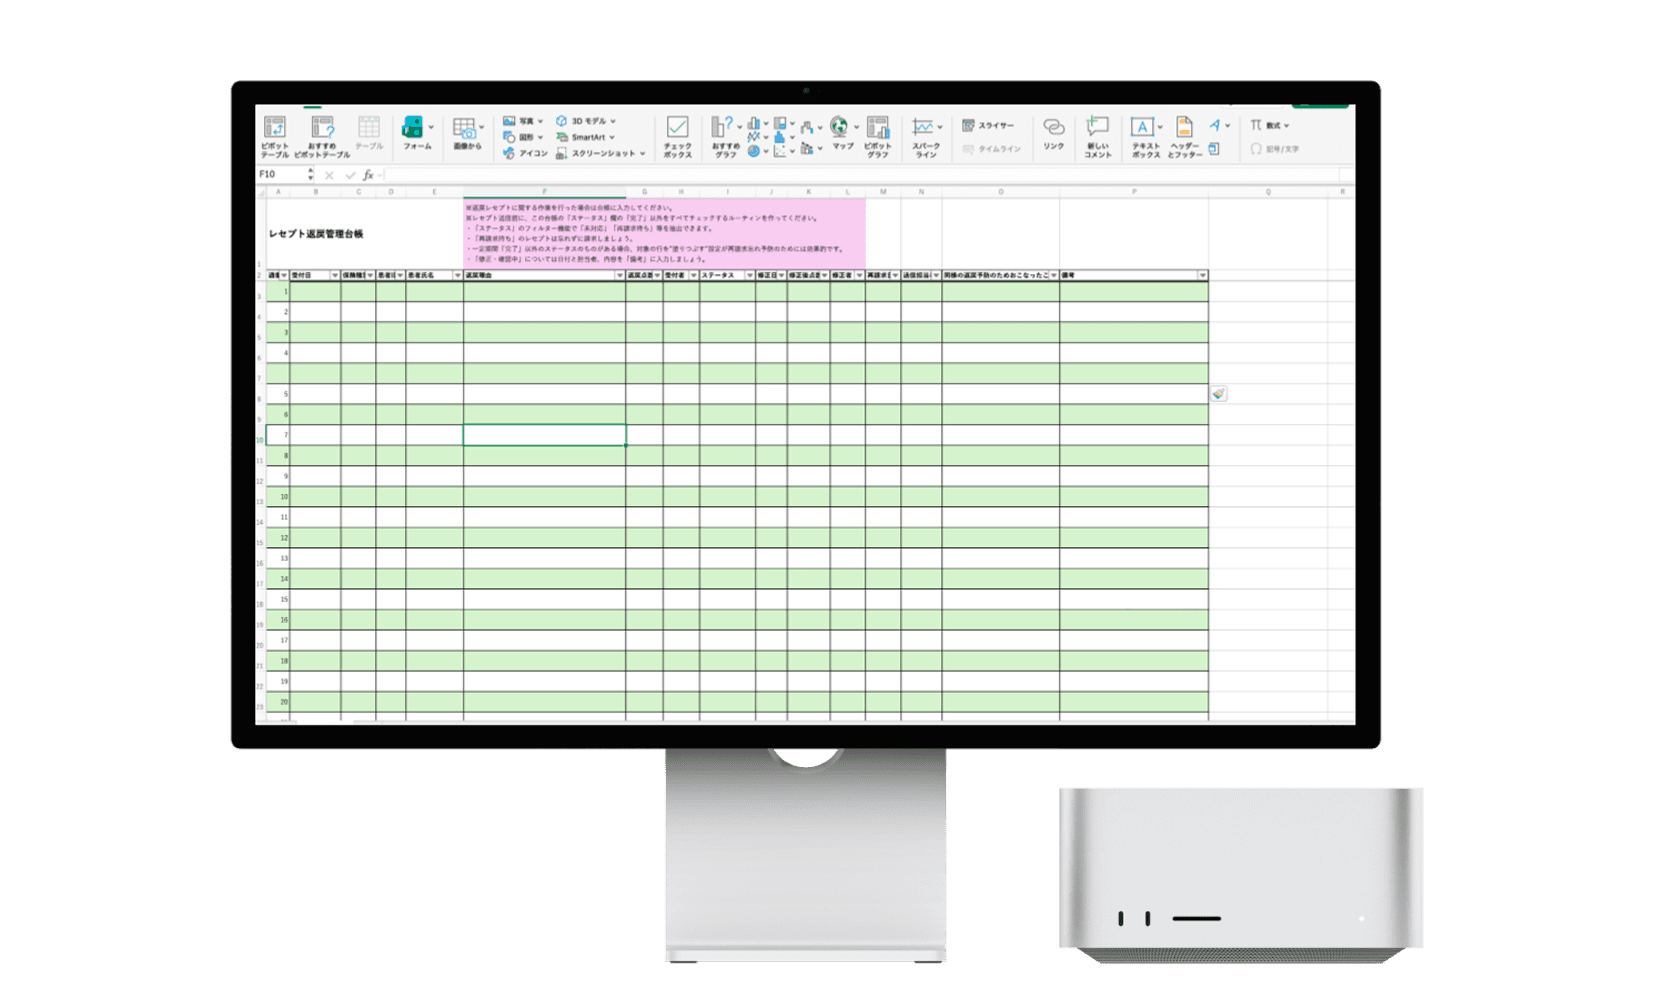Select column F header

(544, 192)
